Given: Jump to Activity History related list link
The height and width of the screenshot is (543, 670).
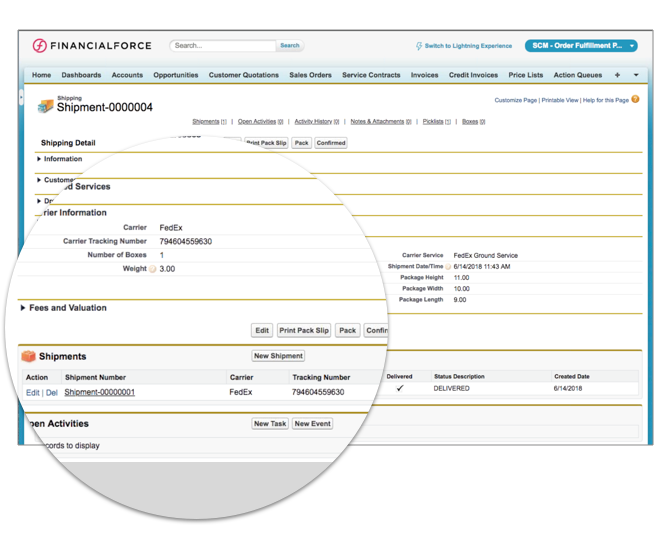Looking at the screenshot, I should pos(317,121).
